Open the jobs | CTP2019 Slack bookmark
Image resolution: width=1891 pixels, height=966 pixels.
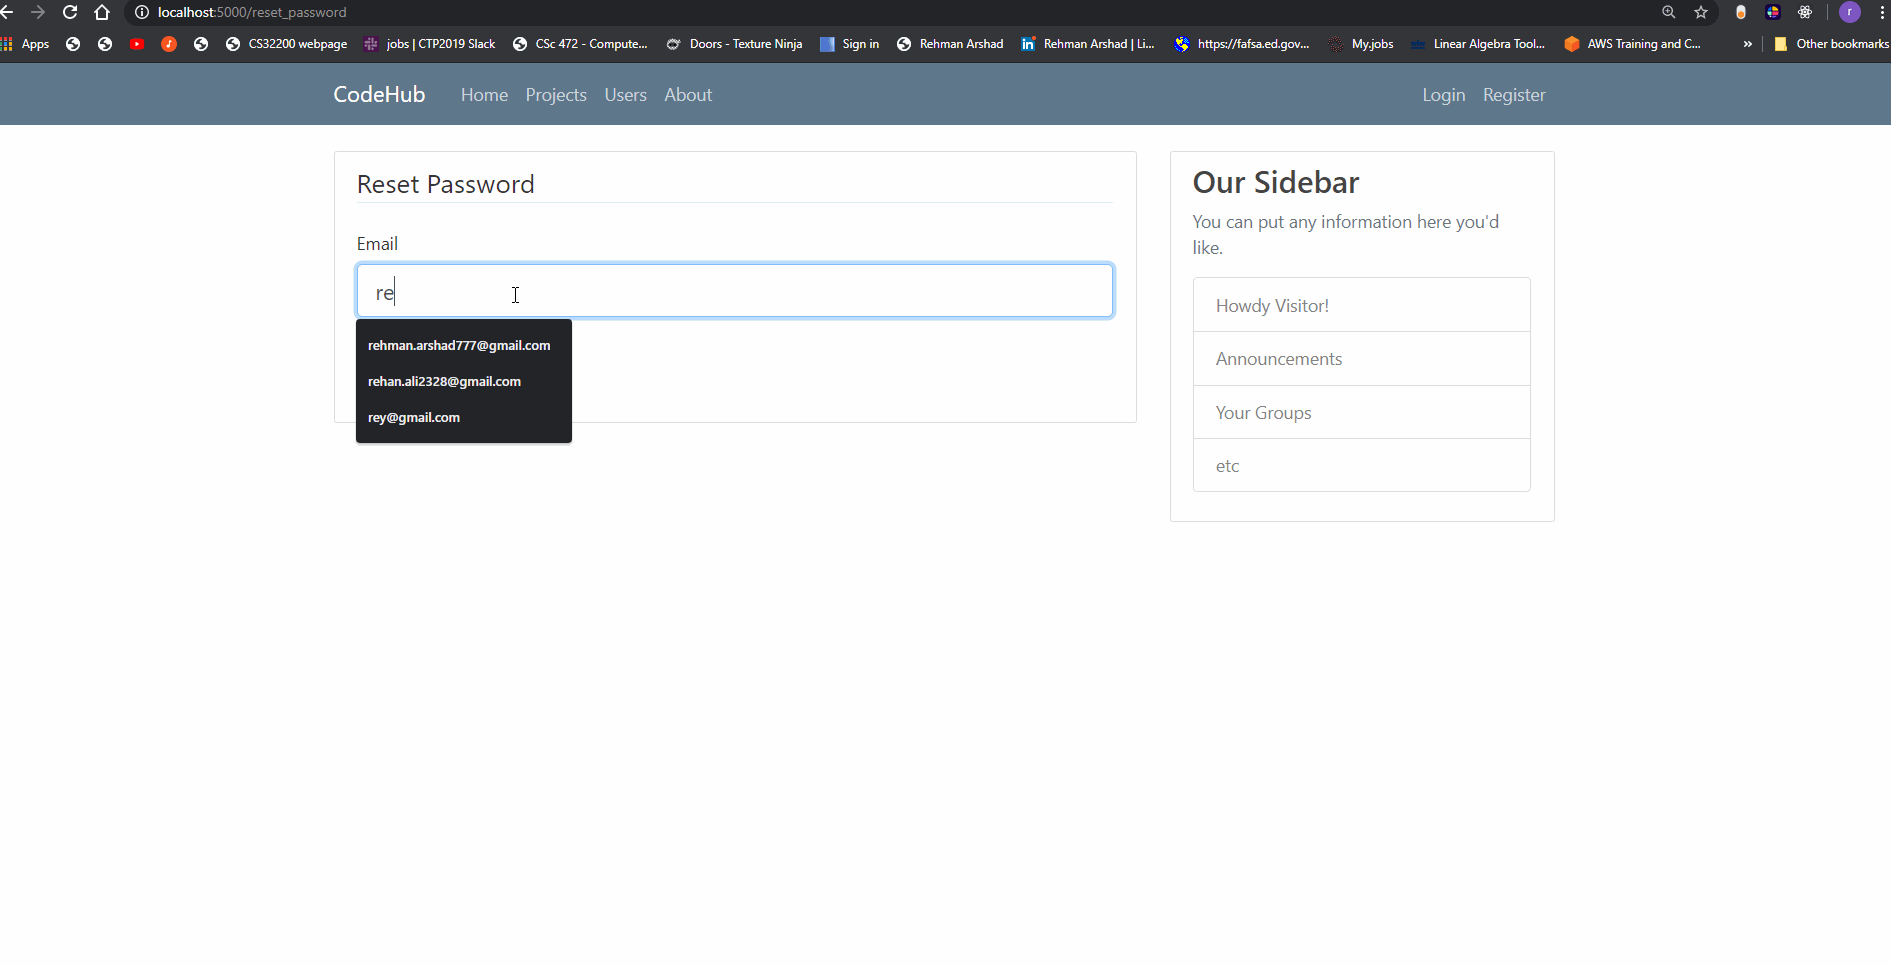430,44
